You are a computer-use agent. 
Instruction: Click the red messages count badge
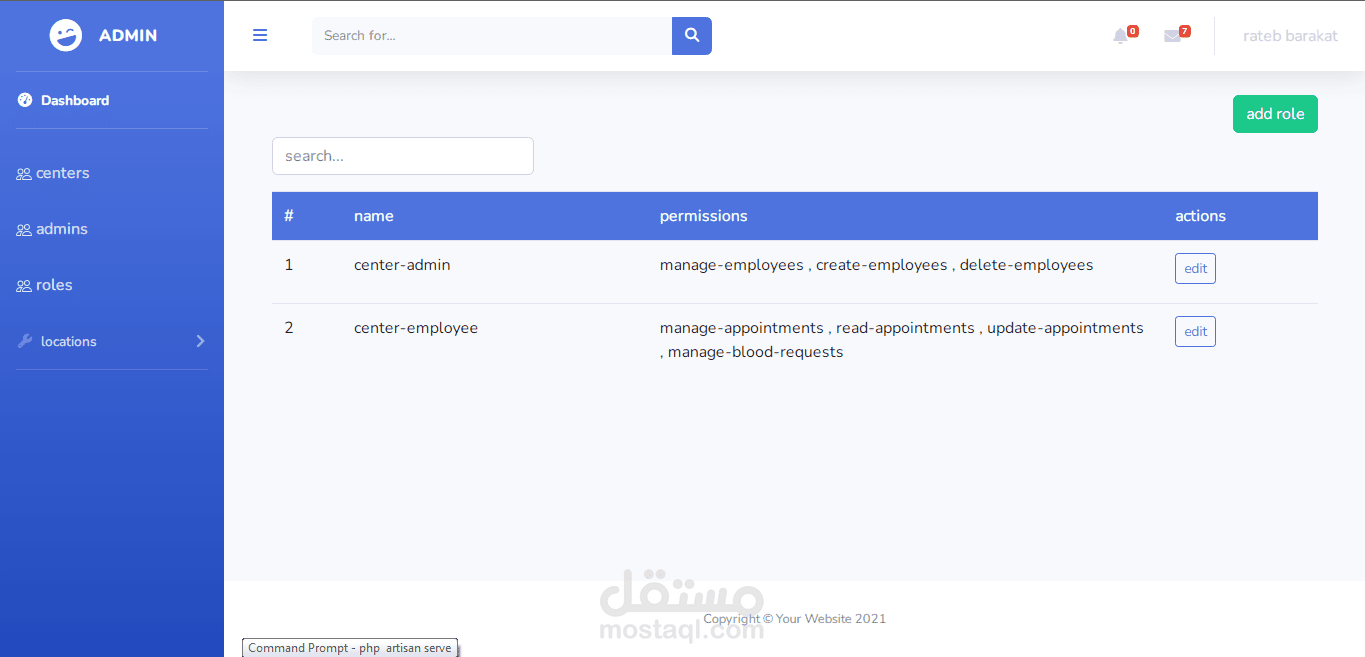[1185, 31]
